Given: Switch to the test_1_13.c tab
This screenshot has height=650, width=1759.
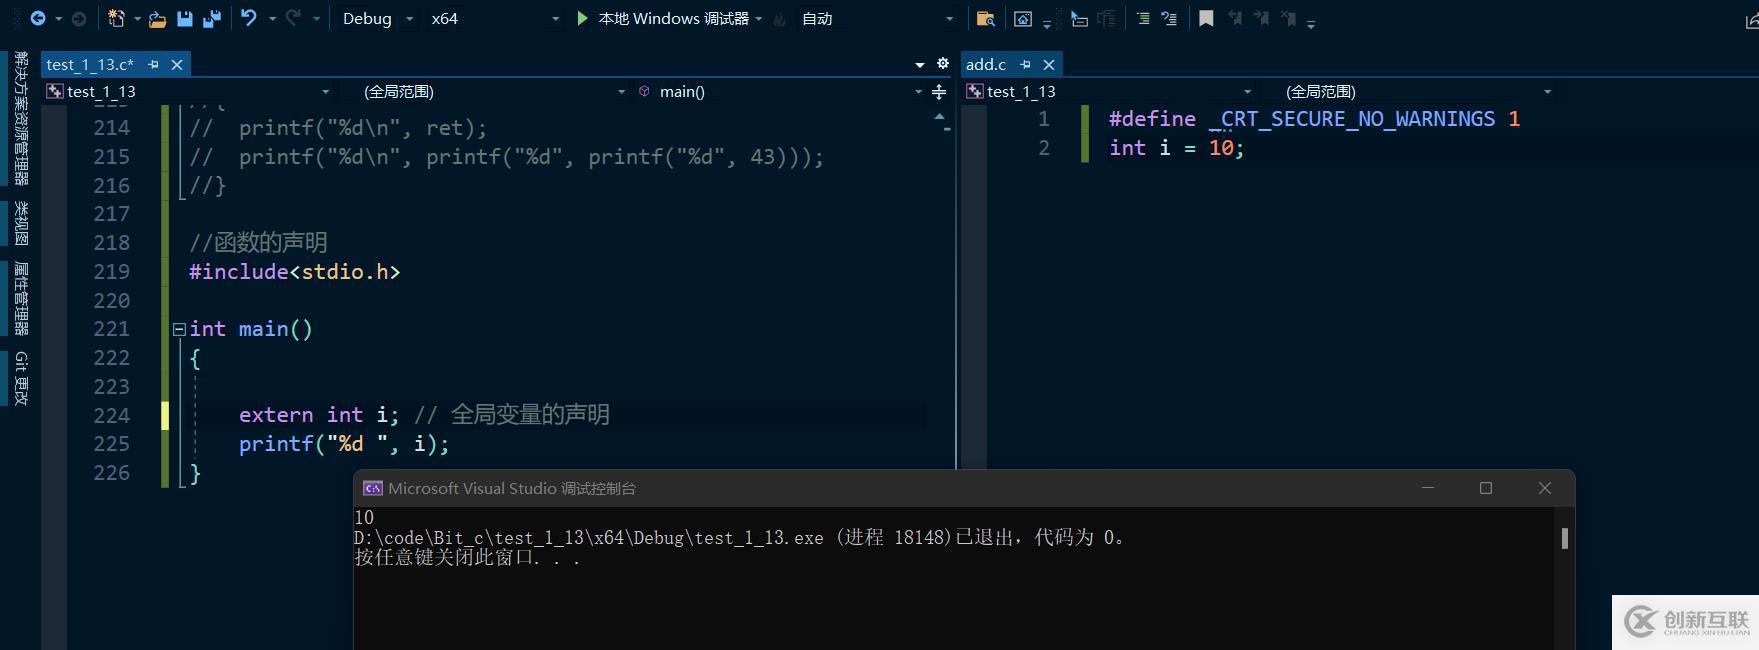Looking at the screenshot, I should coord(89,64).
